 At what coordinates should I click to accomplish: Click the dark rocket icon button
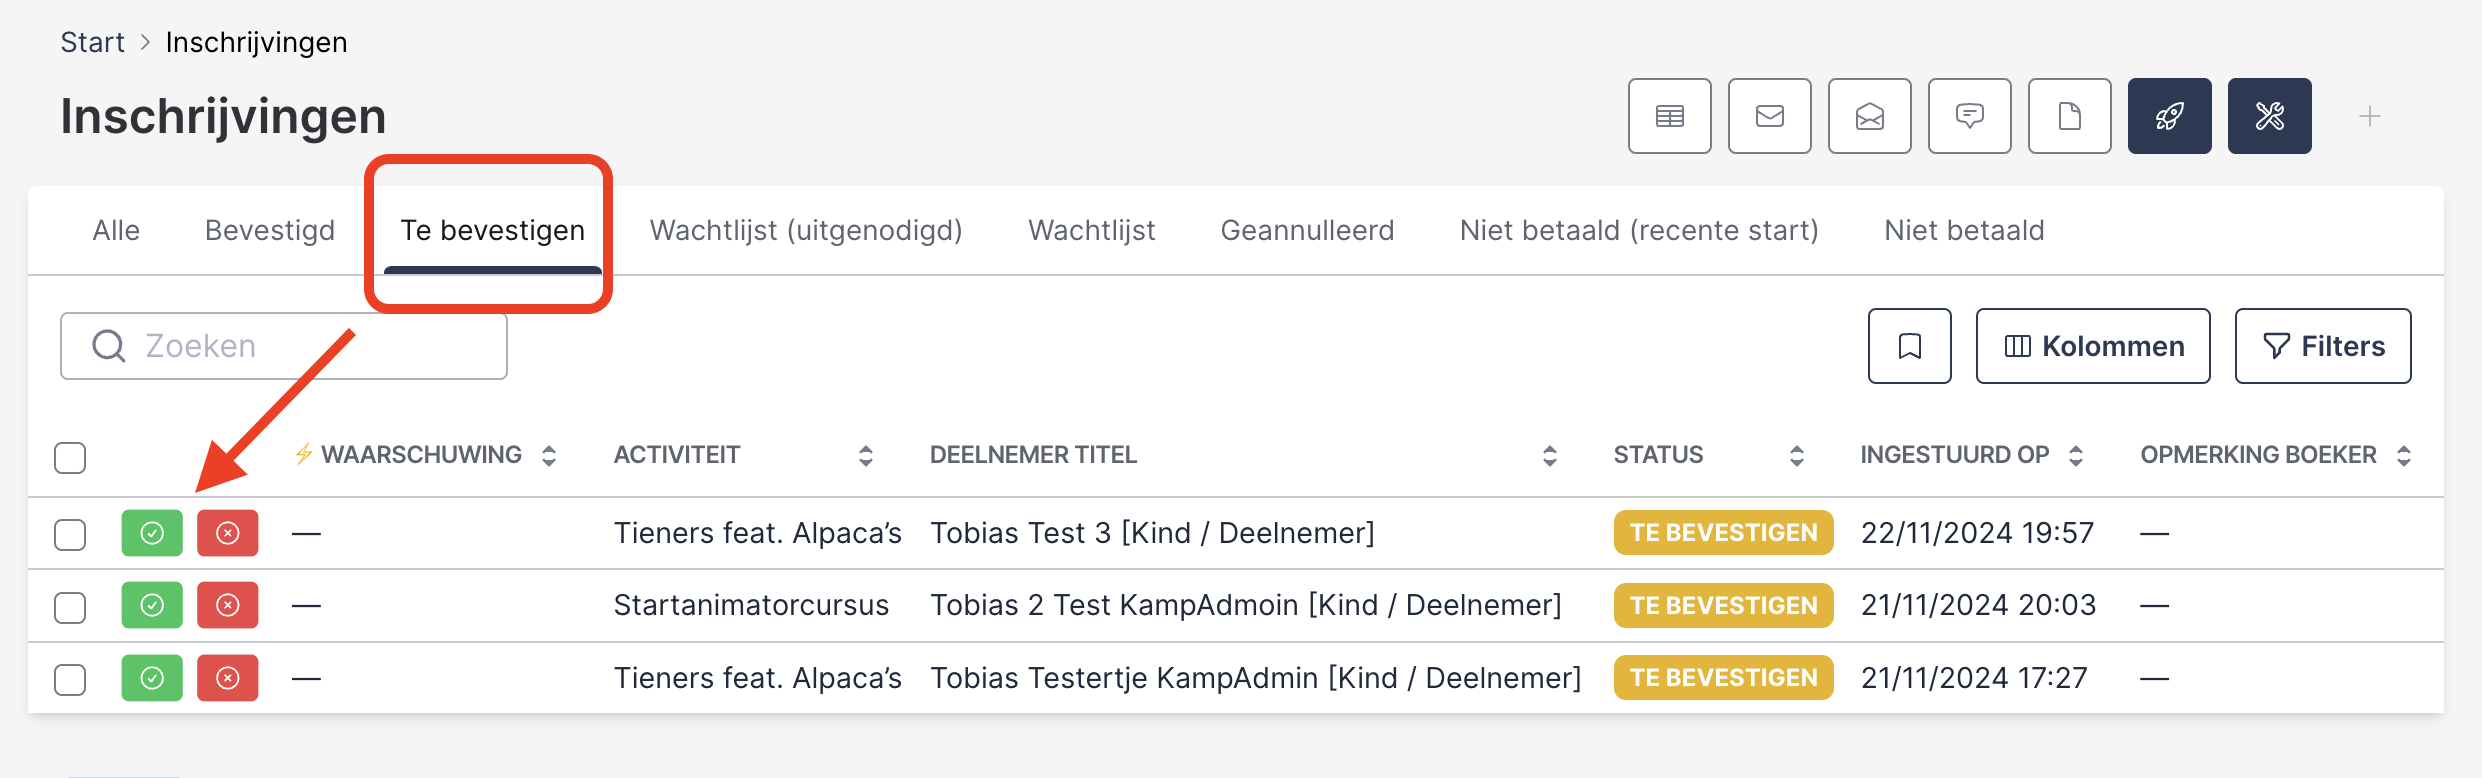click(2169, 116)
